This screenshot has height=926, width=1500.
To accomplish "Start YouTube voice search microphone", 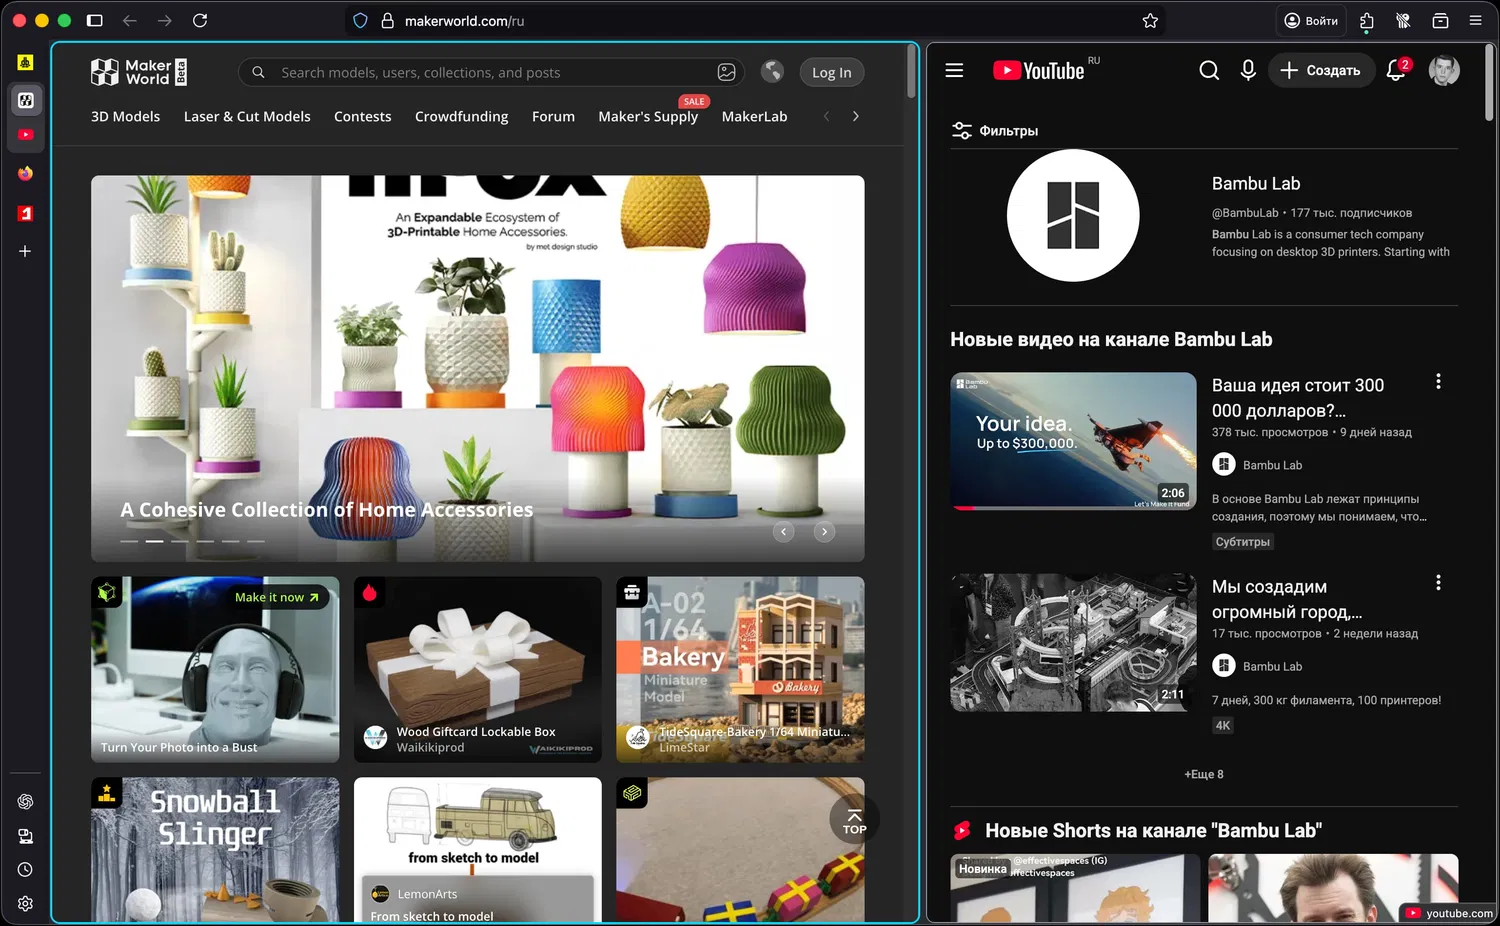I will (x=1248, y=70).
